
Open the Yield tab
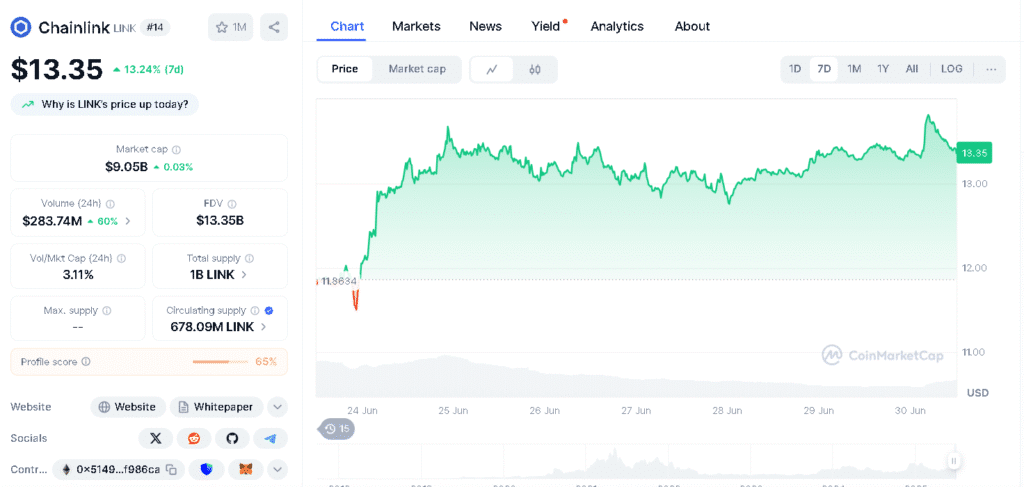546,27
